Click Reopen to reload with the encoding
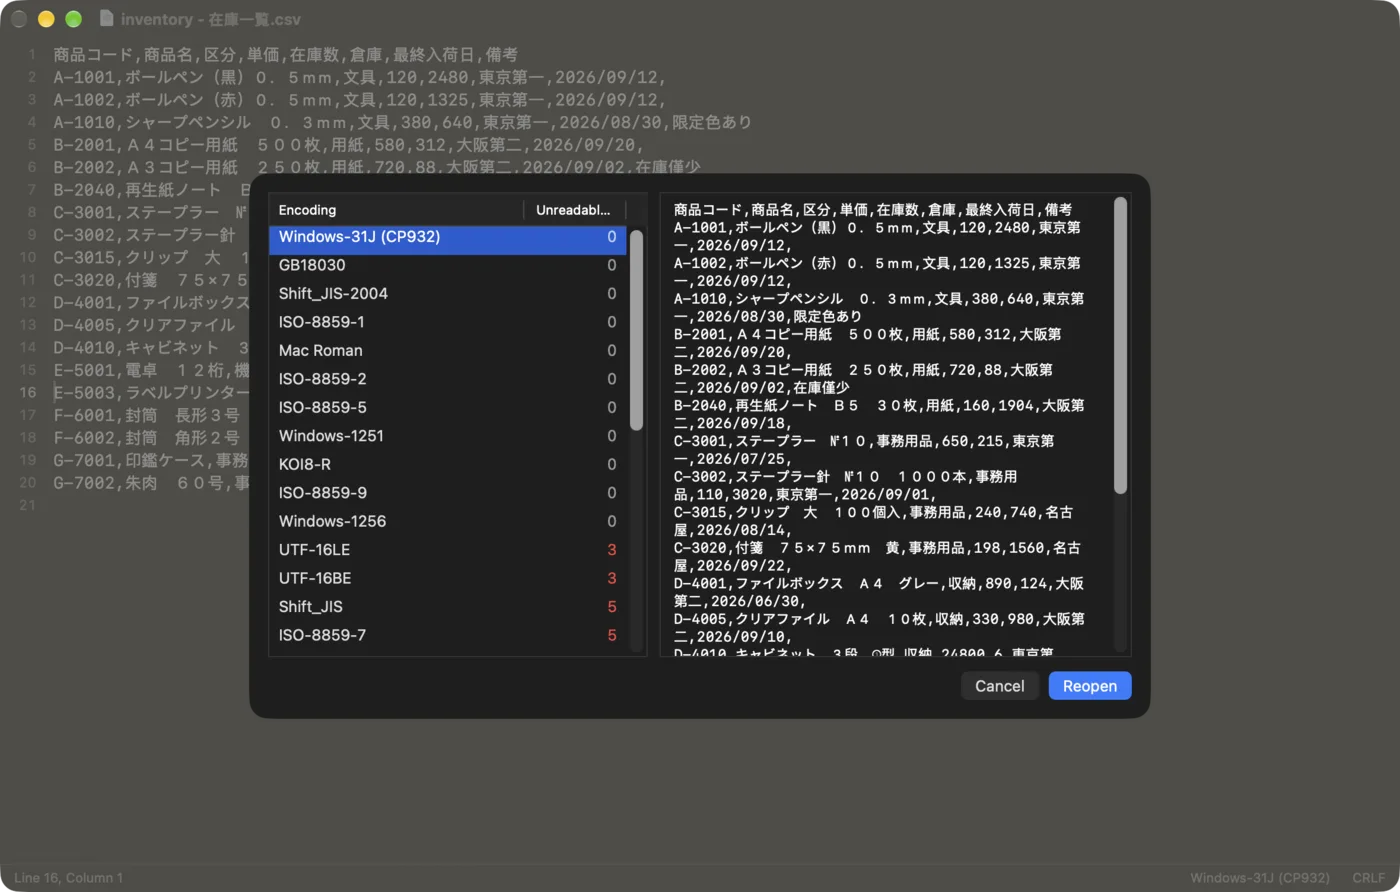The height and width of the screenshot is (892, 1400). point(1090,686)
